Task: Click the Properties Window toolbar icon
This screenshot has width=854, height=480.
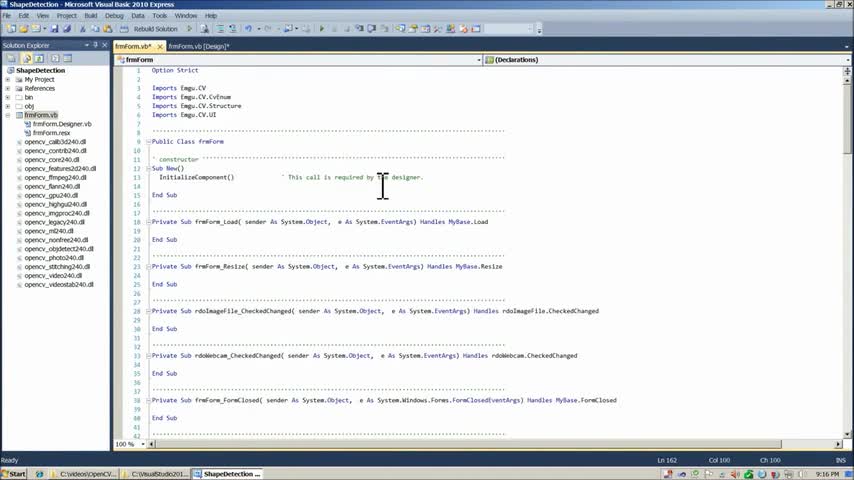Action: [413, 29]
